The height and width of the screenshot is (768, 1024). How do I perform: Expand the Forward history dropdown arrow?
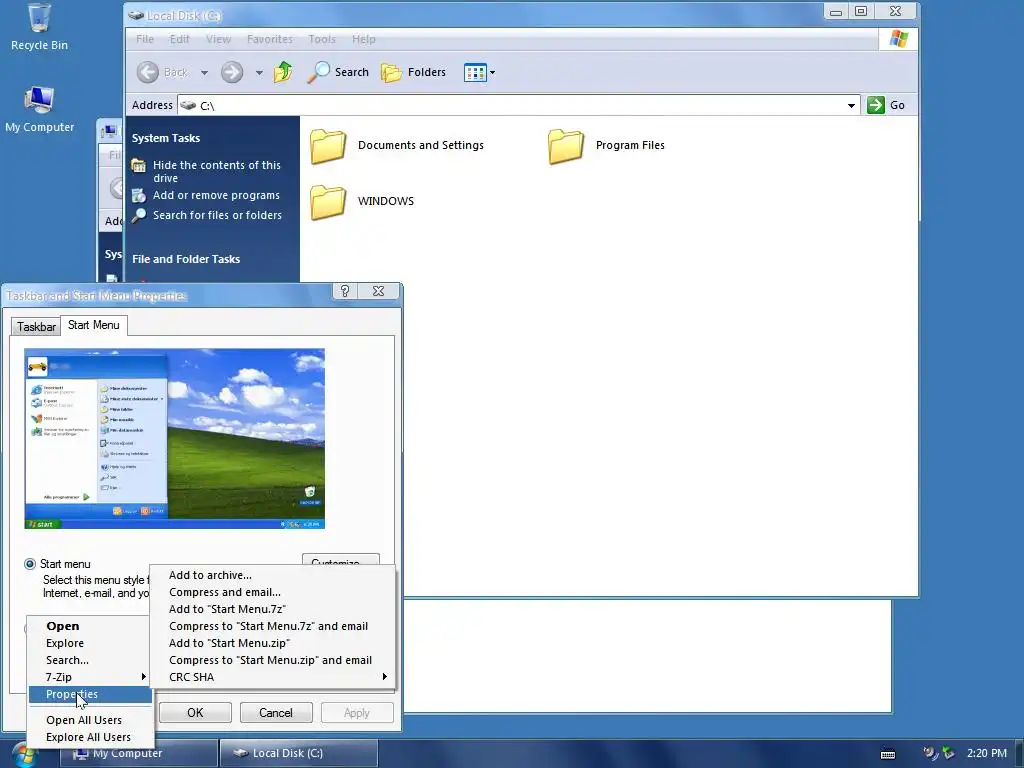point(259,72)
